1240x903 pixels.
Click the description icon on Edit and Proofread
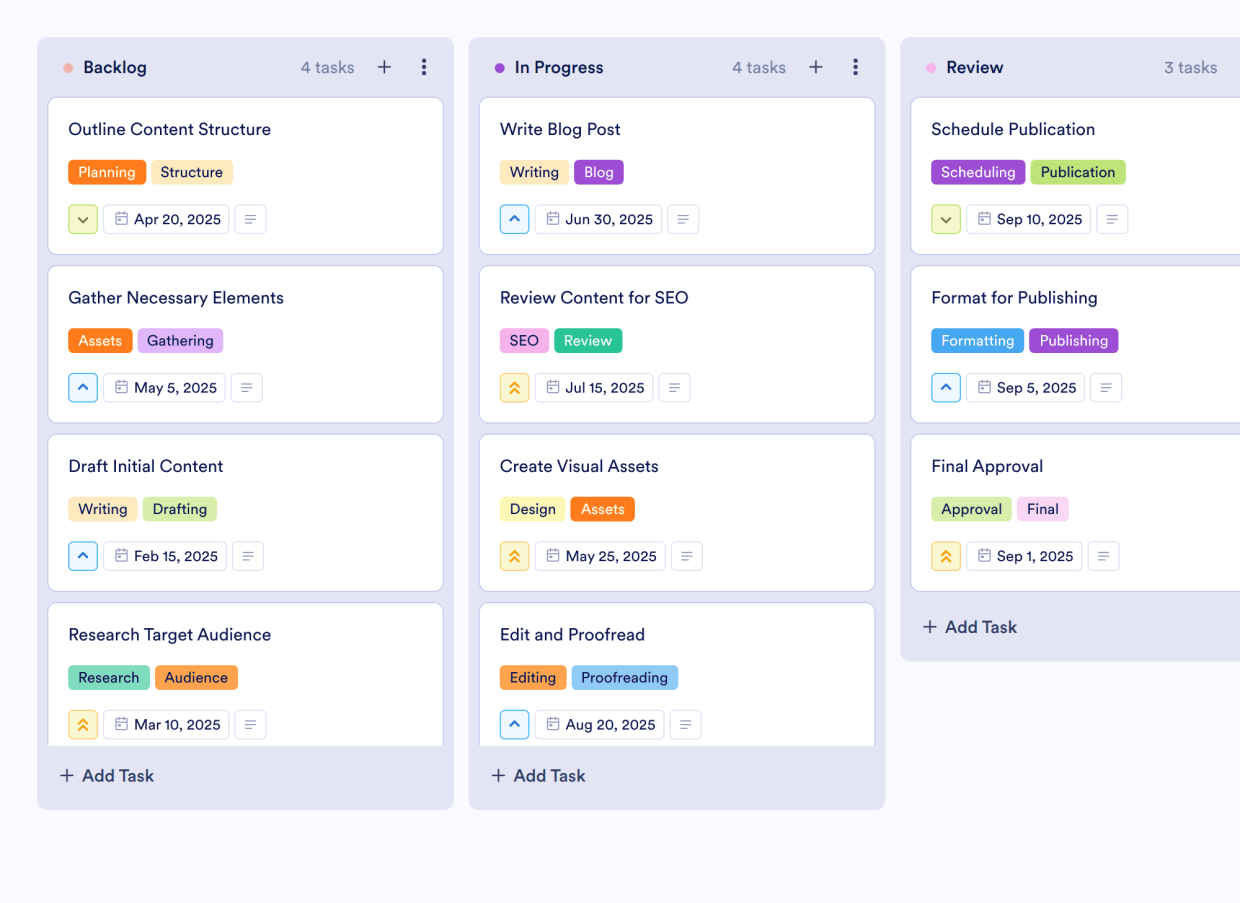click(x=685, y=724)
